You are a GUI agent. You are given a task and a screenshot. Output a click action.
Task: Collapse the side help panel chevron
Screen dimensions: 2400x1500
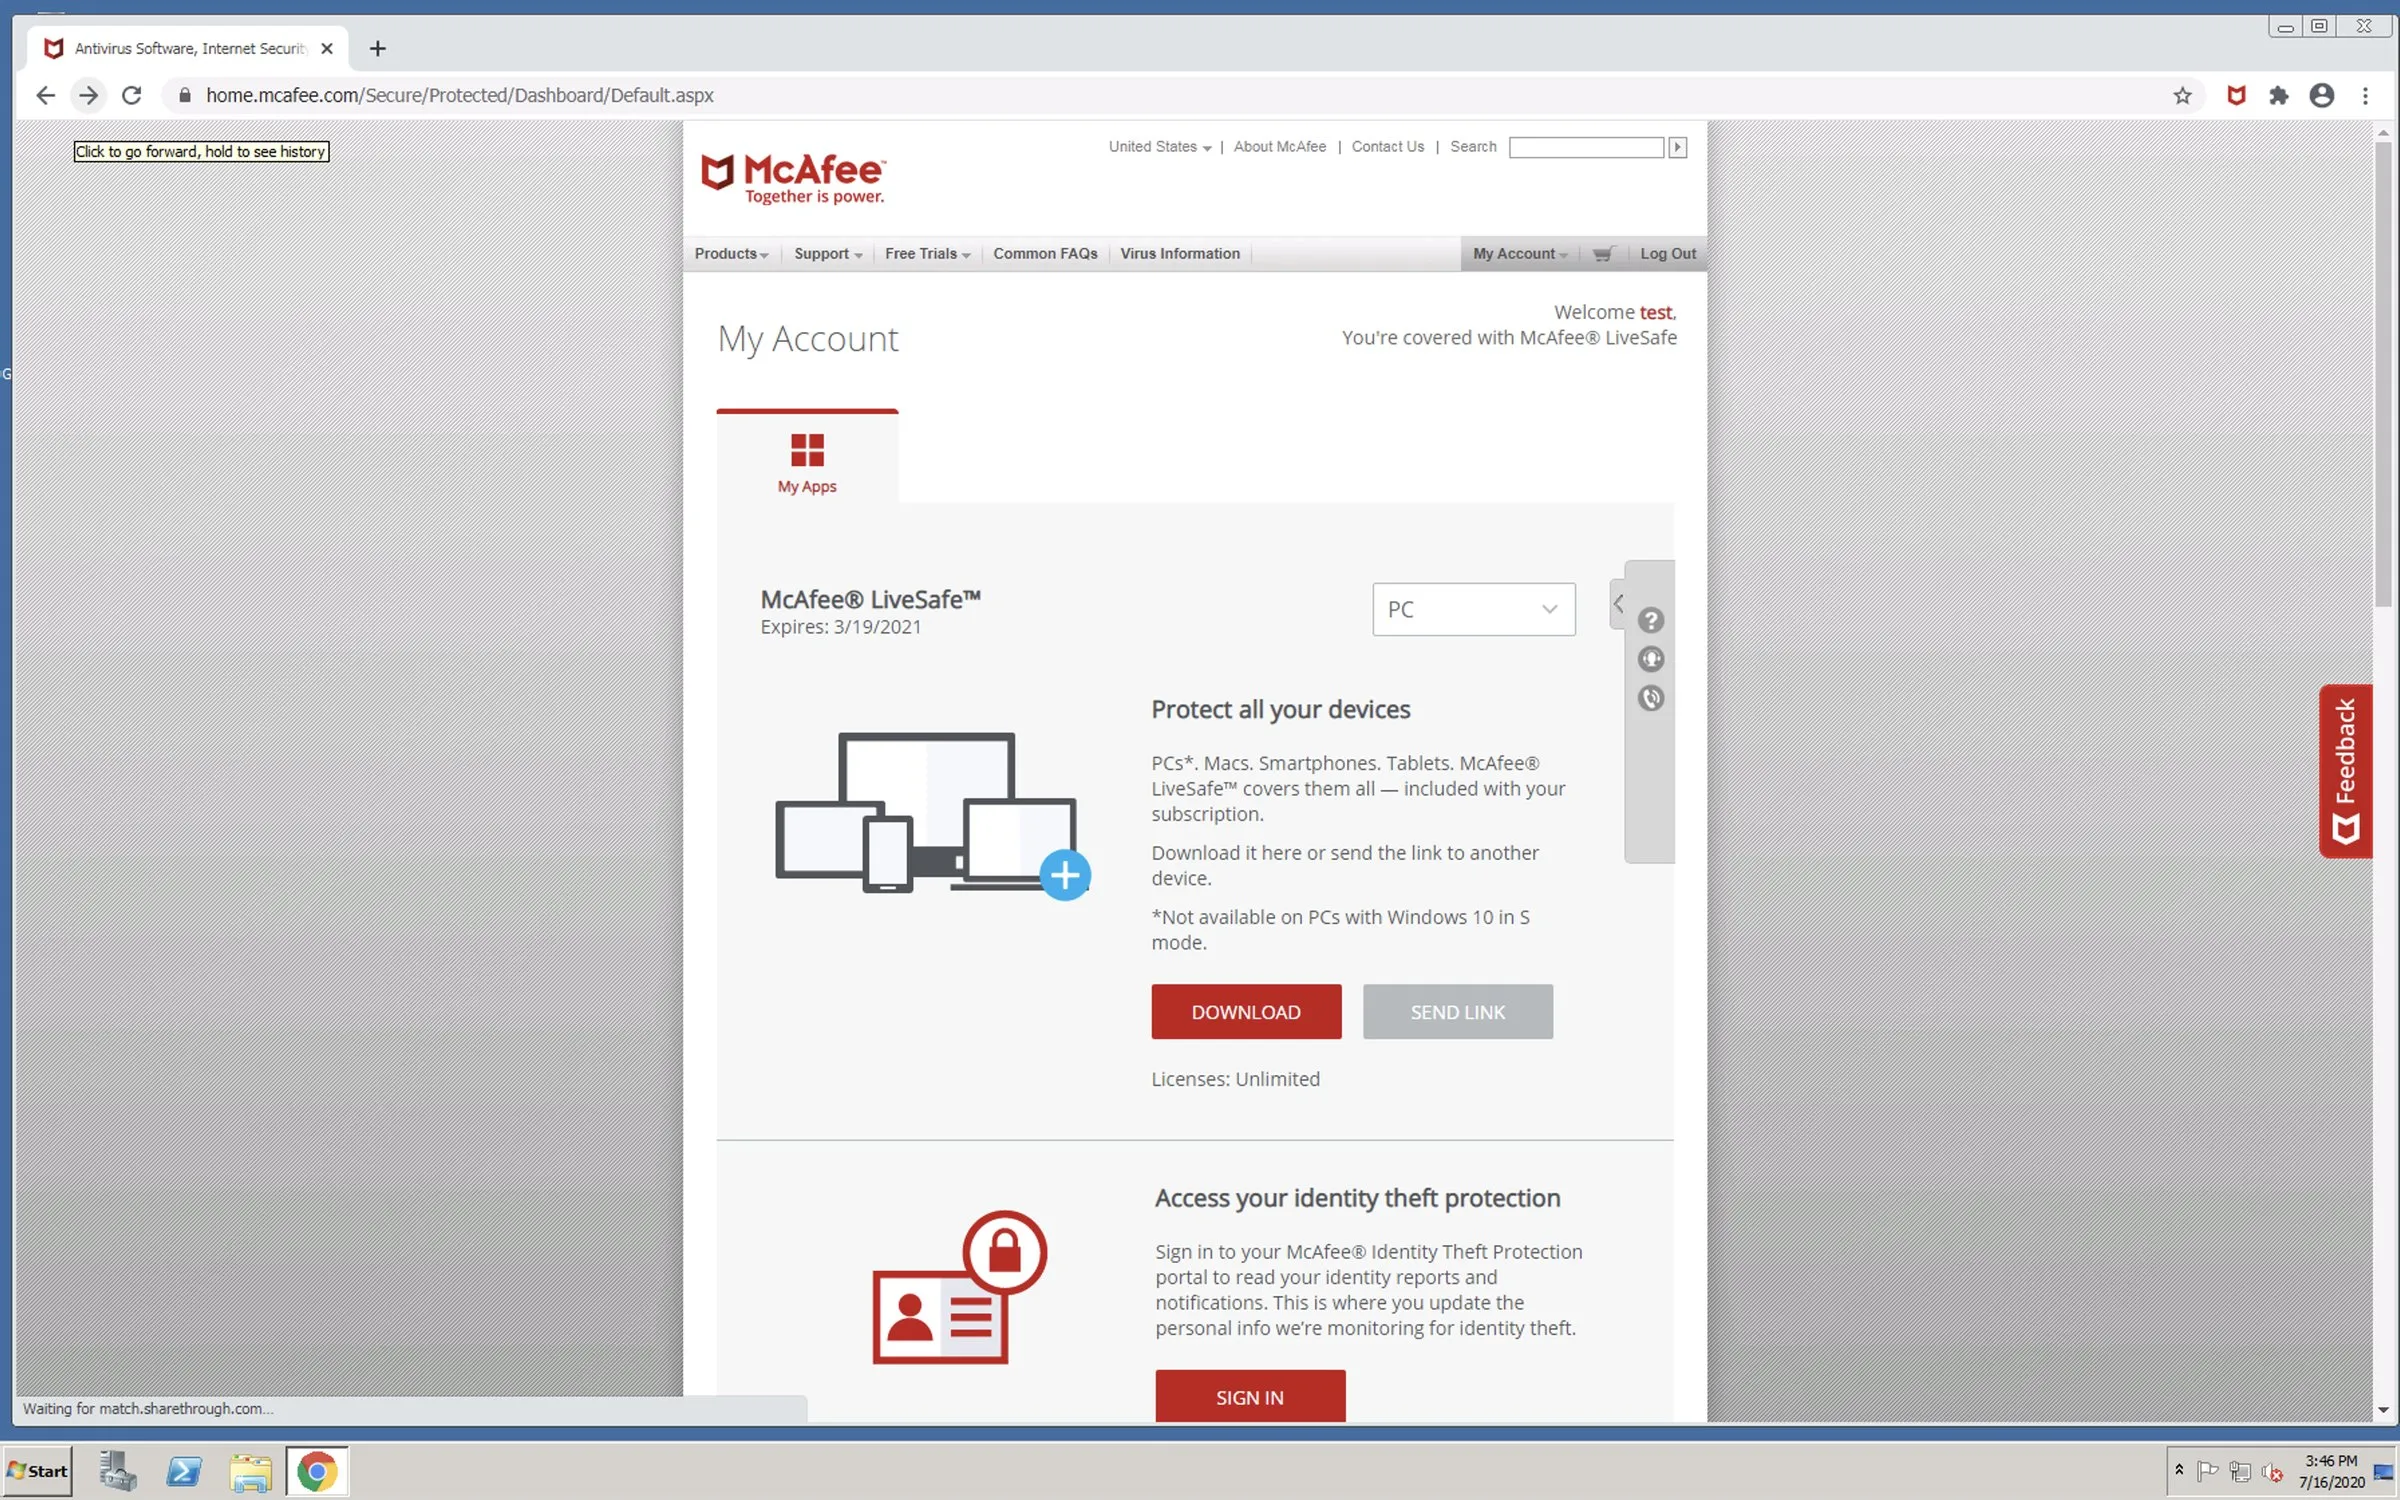click(x=1618, y=604)
